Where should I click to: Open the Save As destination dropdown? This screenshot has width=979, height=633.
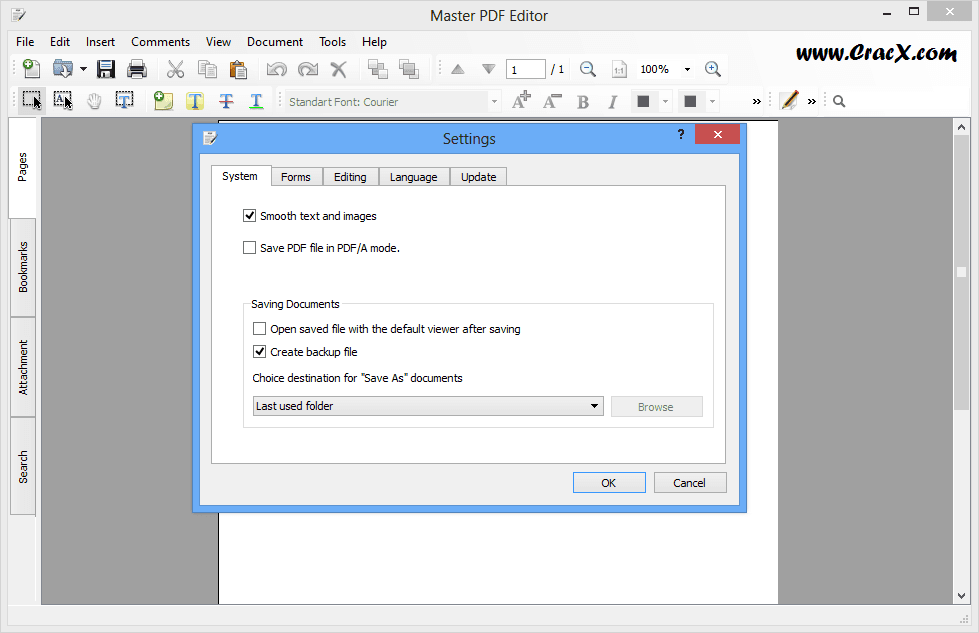tap(594, 406)
